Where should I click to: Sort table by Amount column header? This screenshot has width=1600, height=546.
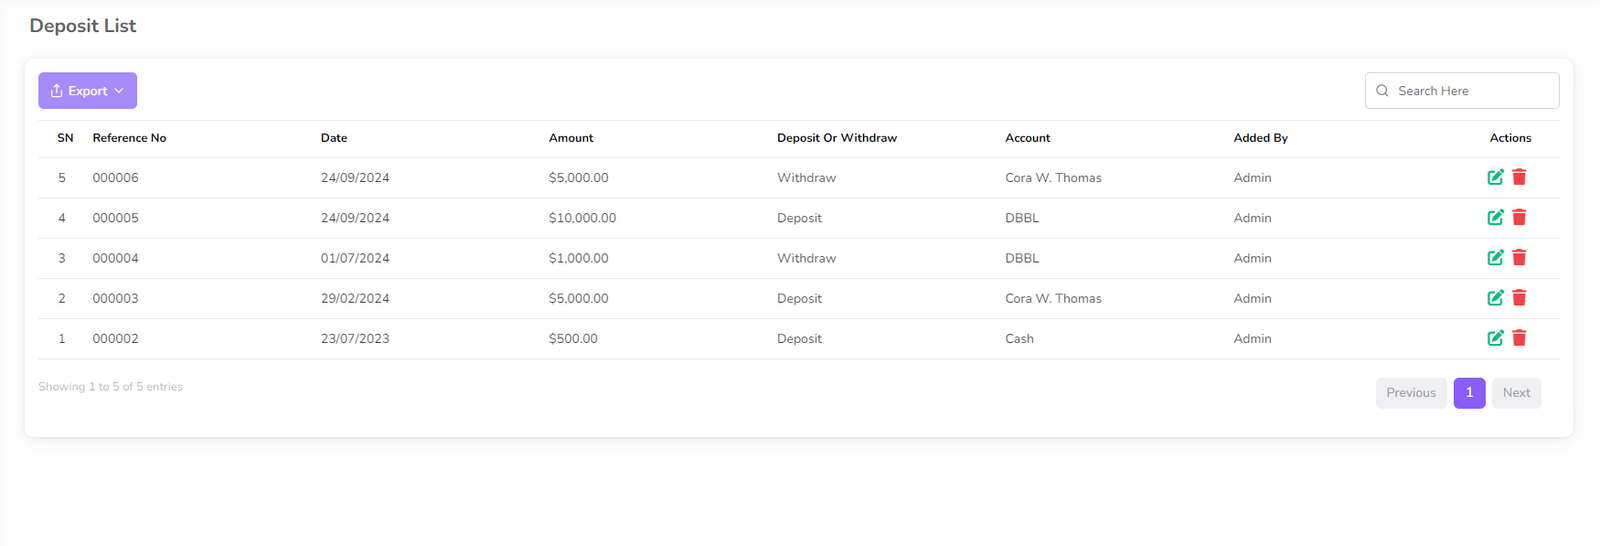571,138
